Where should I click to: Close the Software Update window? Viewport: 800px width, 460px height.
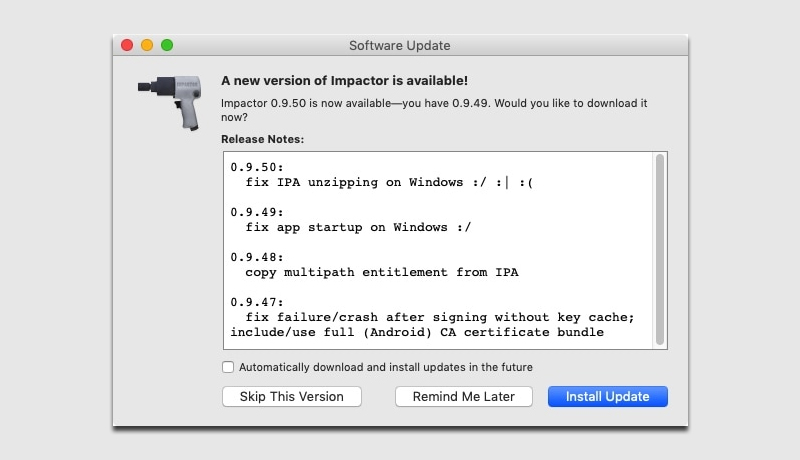[127, 45]
